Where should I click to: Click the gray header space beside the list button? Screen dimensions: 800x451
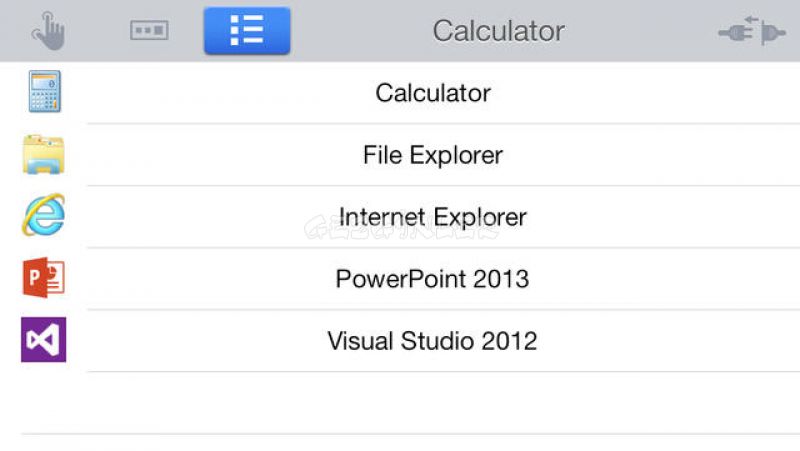coord(360,31)
